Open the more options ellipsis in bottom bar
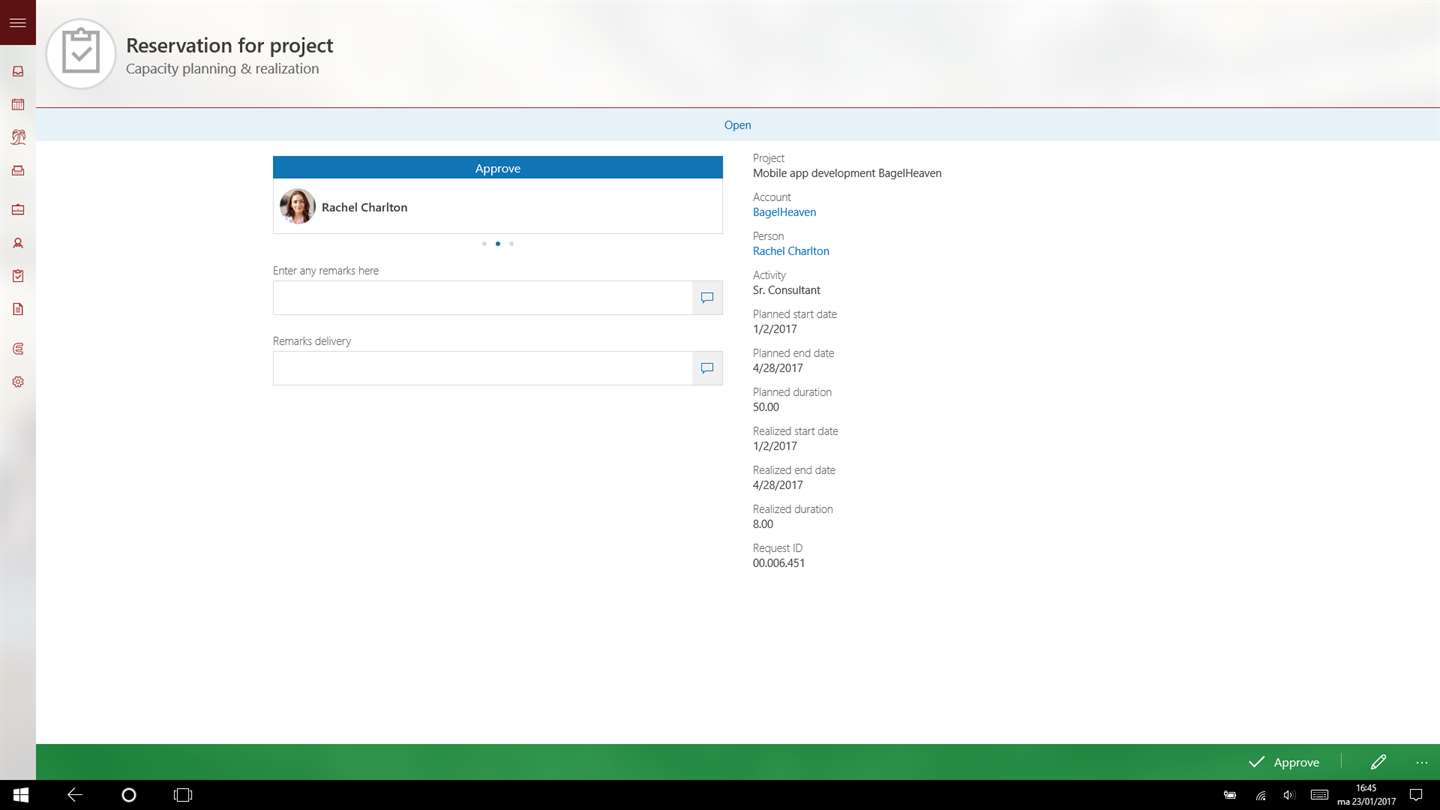Image resolution: width=1440 pixels, height=810 pixels. 1422,762
